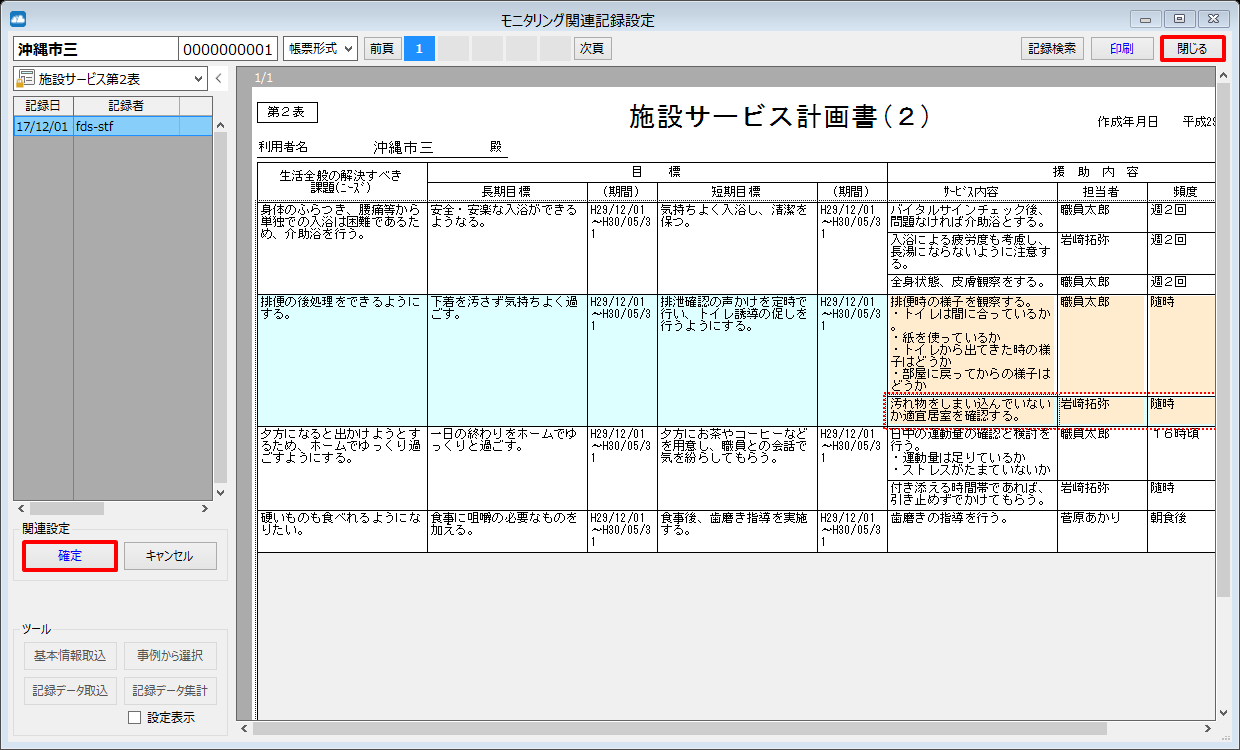Go to previous page with 前頁
The height and width of the screenshot is (750, 1240).
click(x=381, y=48)
